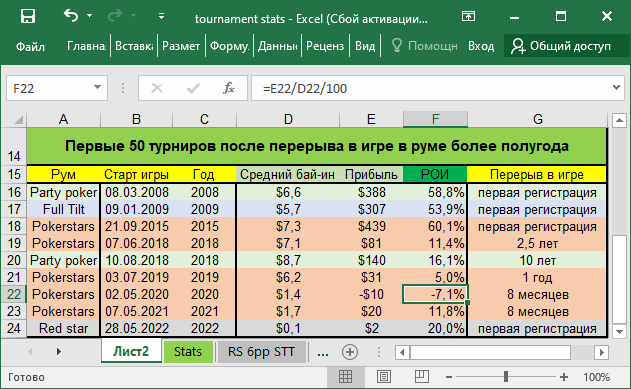Open the Формулы ribbon tab

coord(229,46)
